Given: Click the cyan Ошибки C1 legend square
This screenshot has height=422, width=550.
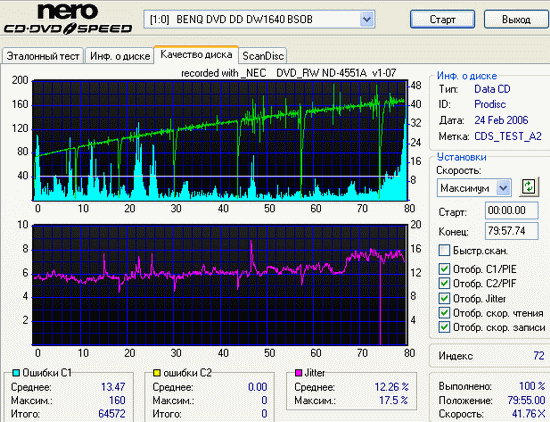Looking at the screenshot, I should 16,373.
